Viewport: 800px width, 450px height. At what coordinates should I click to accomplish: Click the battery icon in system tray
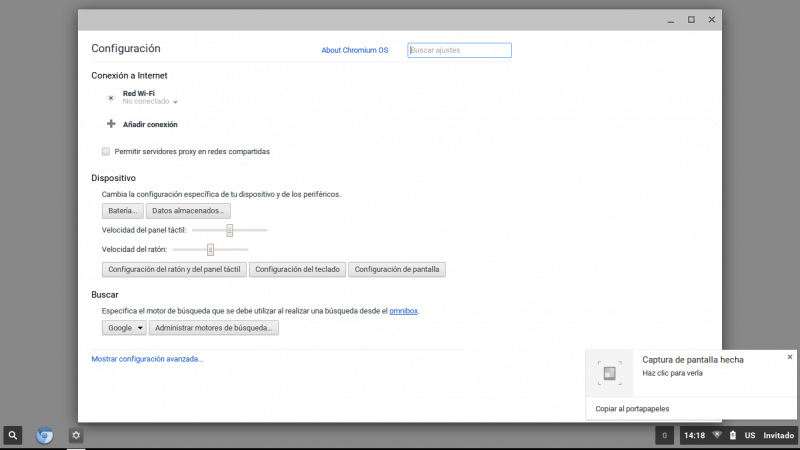[733, 435]
